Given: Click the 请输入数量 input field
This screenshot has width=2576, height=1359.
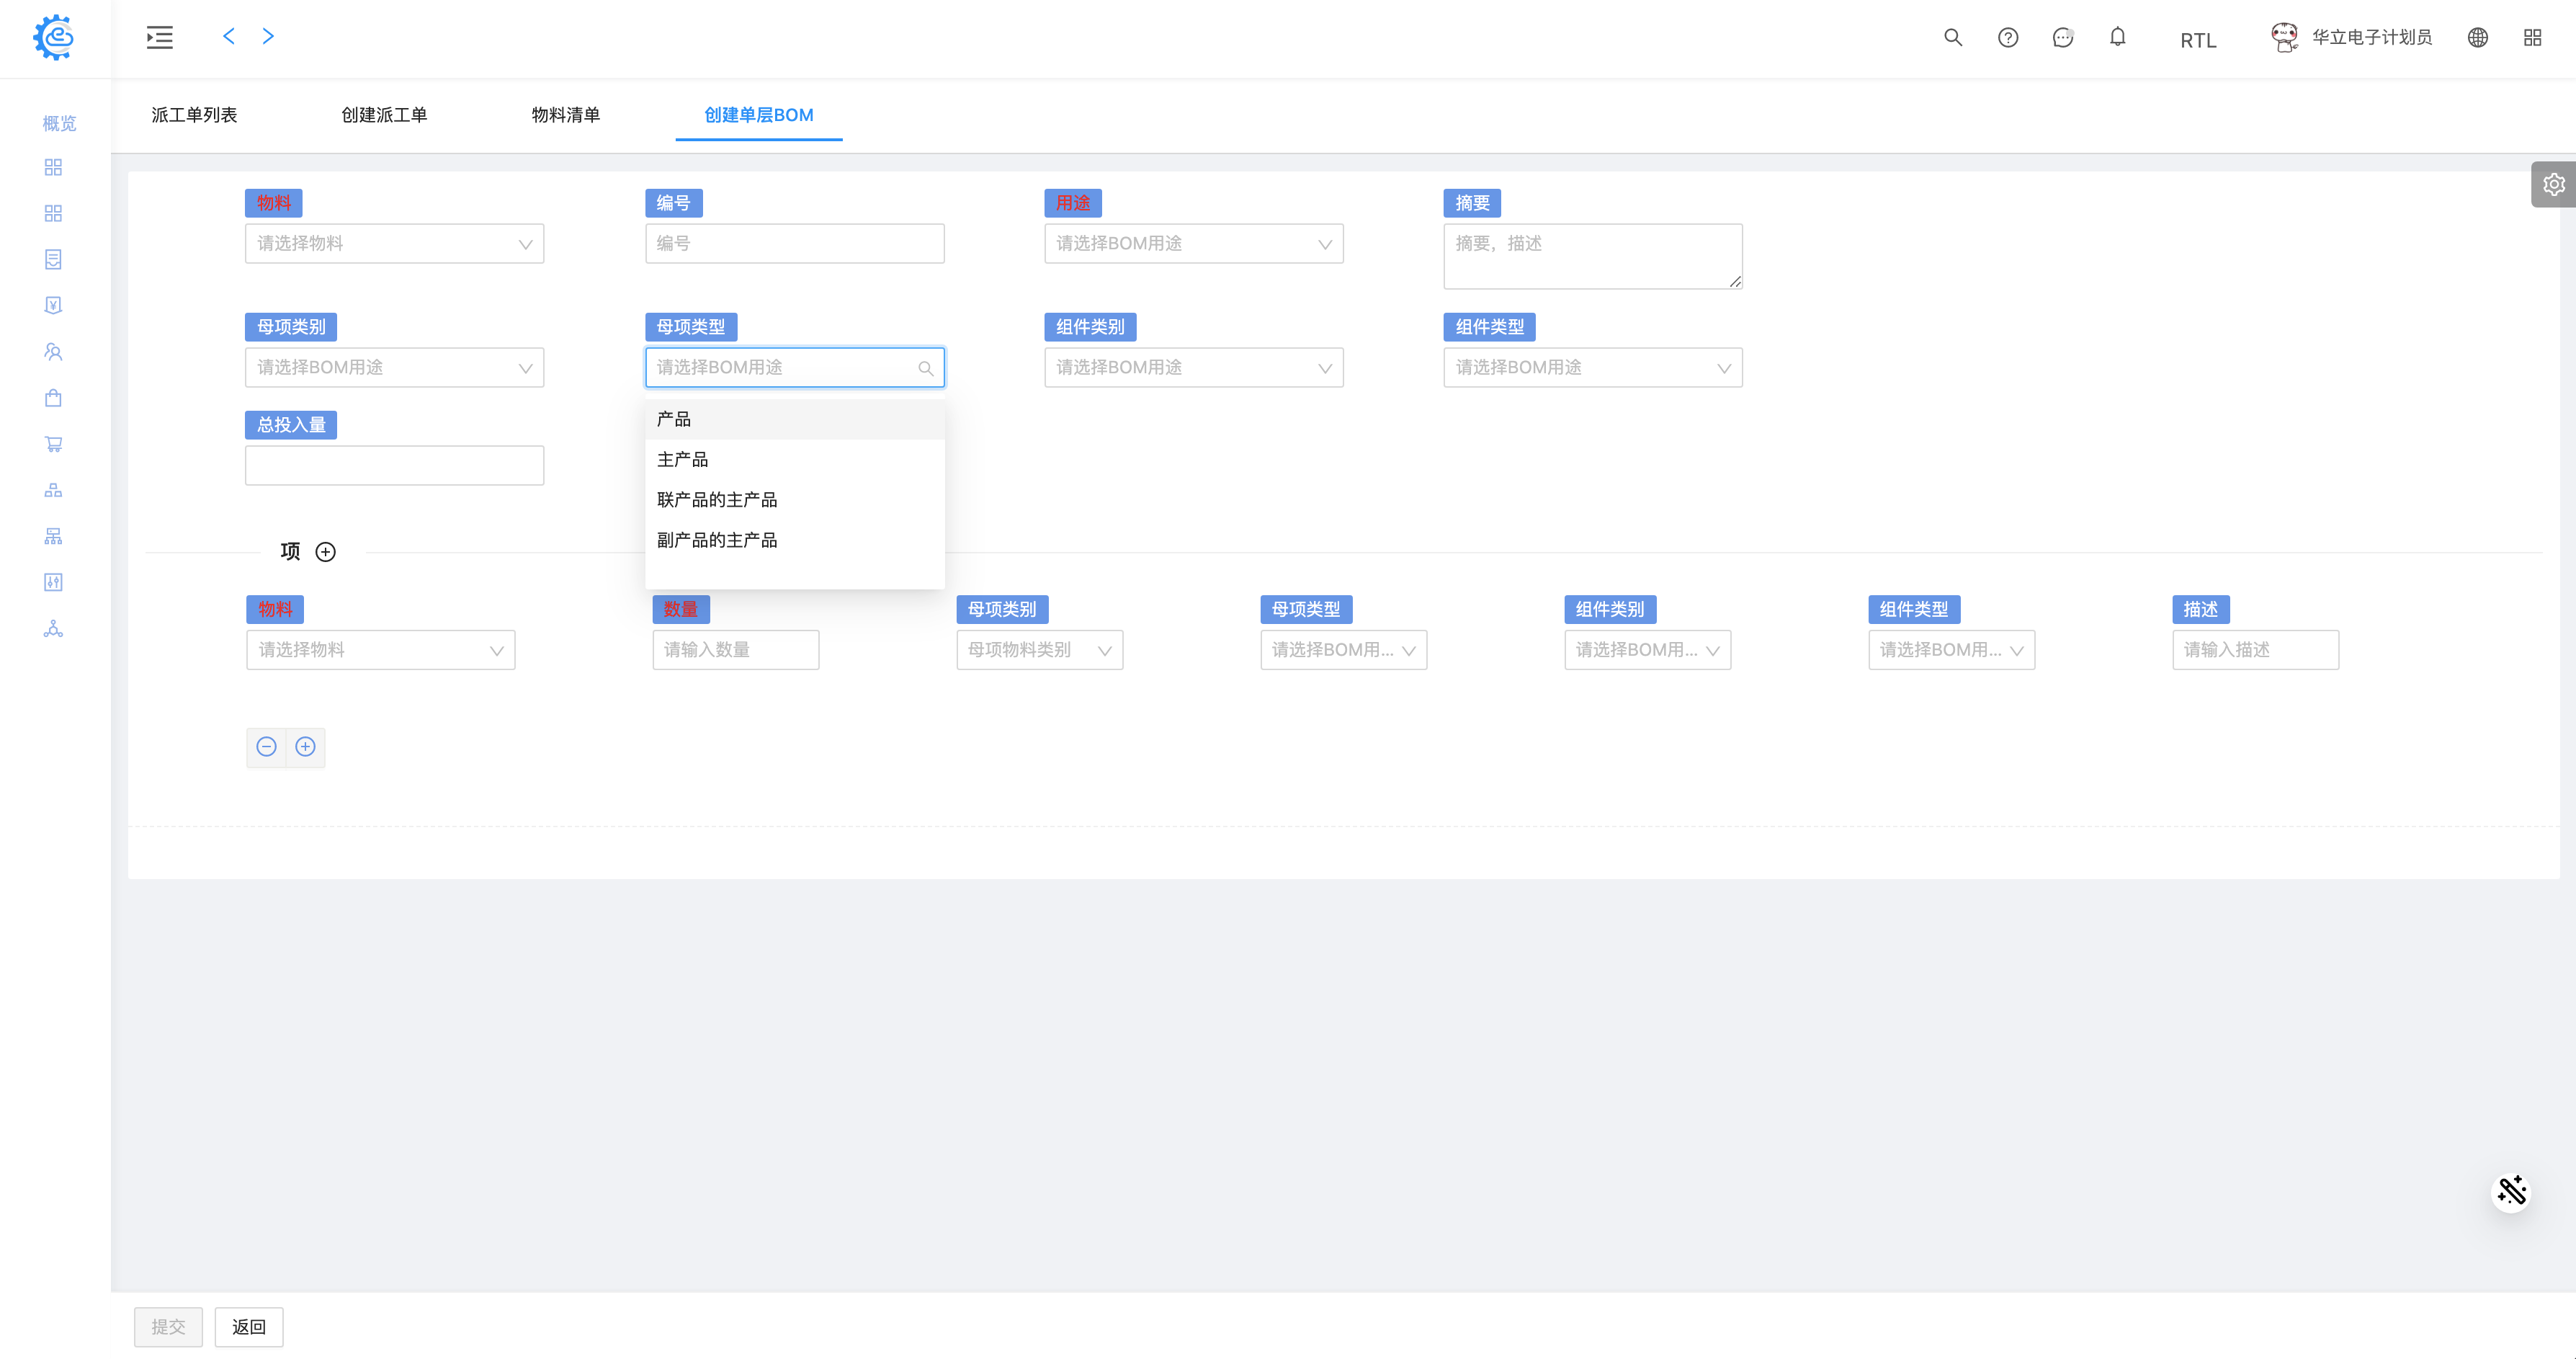Looking at the screenshot, I should (x=735, y=649).
